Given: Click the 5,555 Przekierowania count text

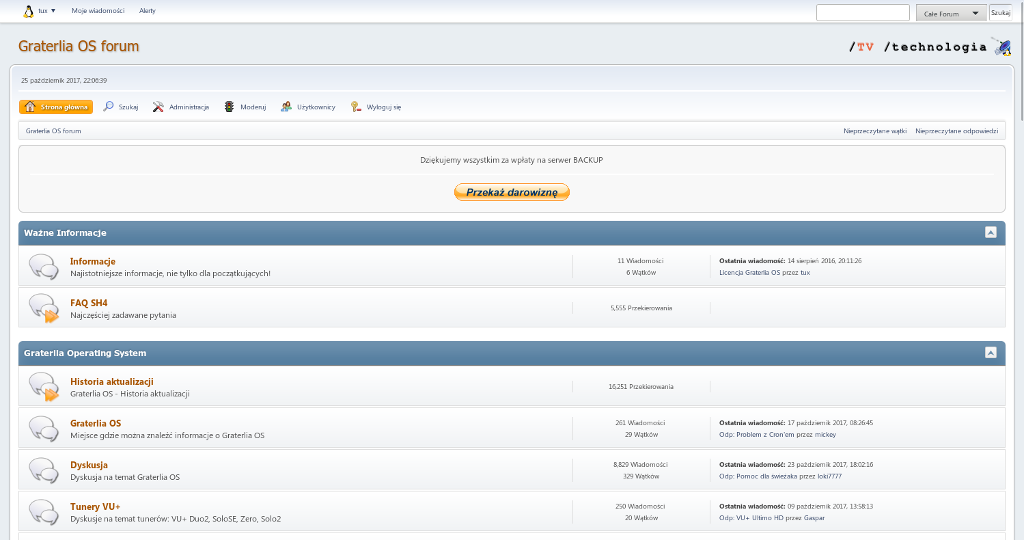Looking at the screenshot, I should (641, 308).
